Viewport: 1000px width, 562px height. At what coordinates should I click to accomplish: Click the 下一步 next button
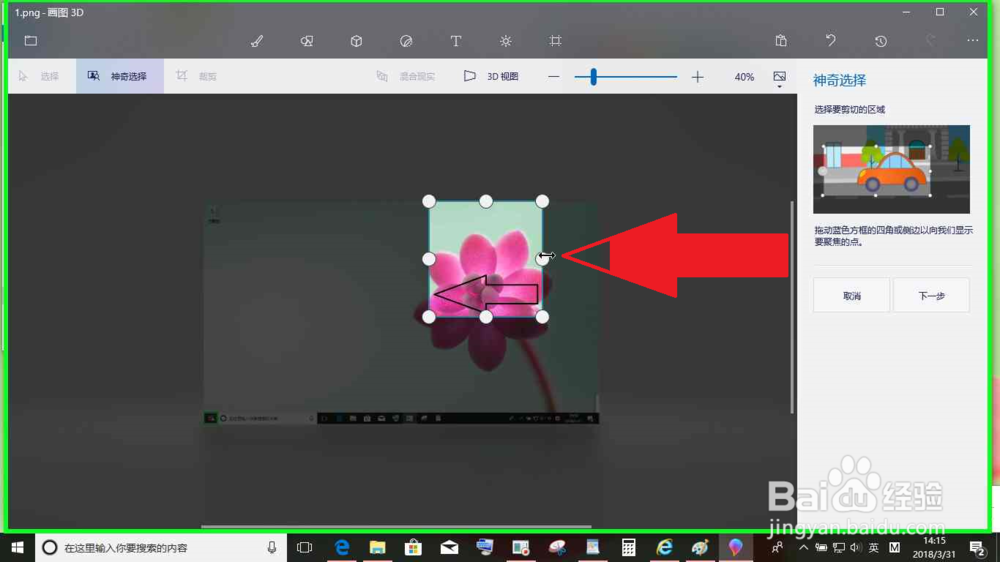point(931,295)
